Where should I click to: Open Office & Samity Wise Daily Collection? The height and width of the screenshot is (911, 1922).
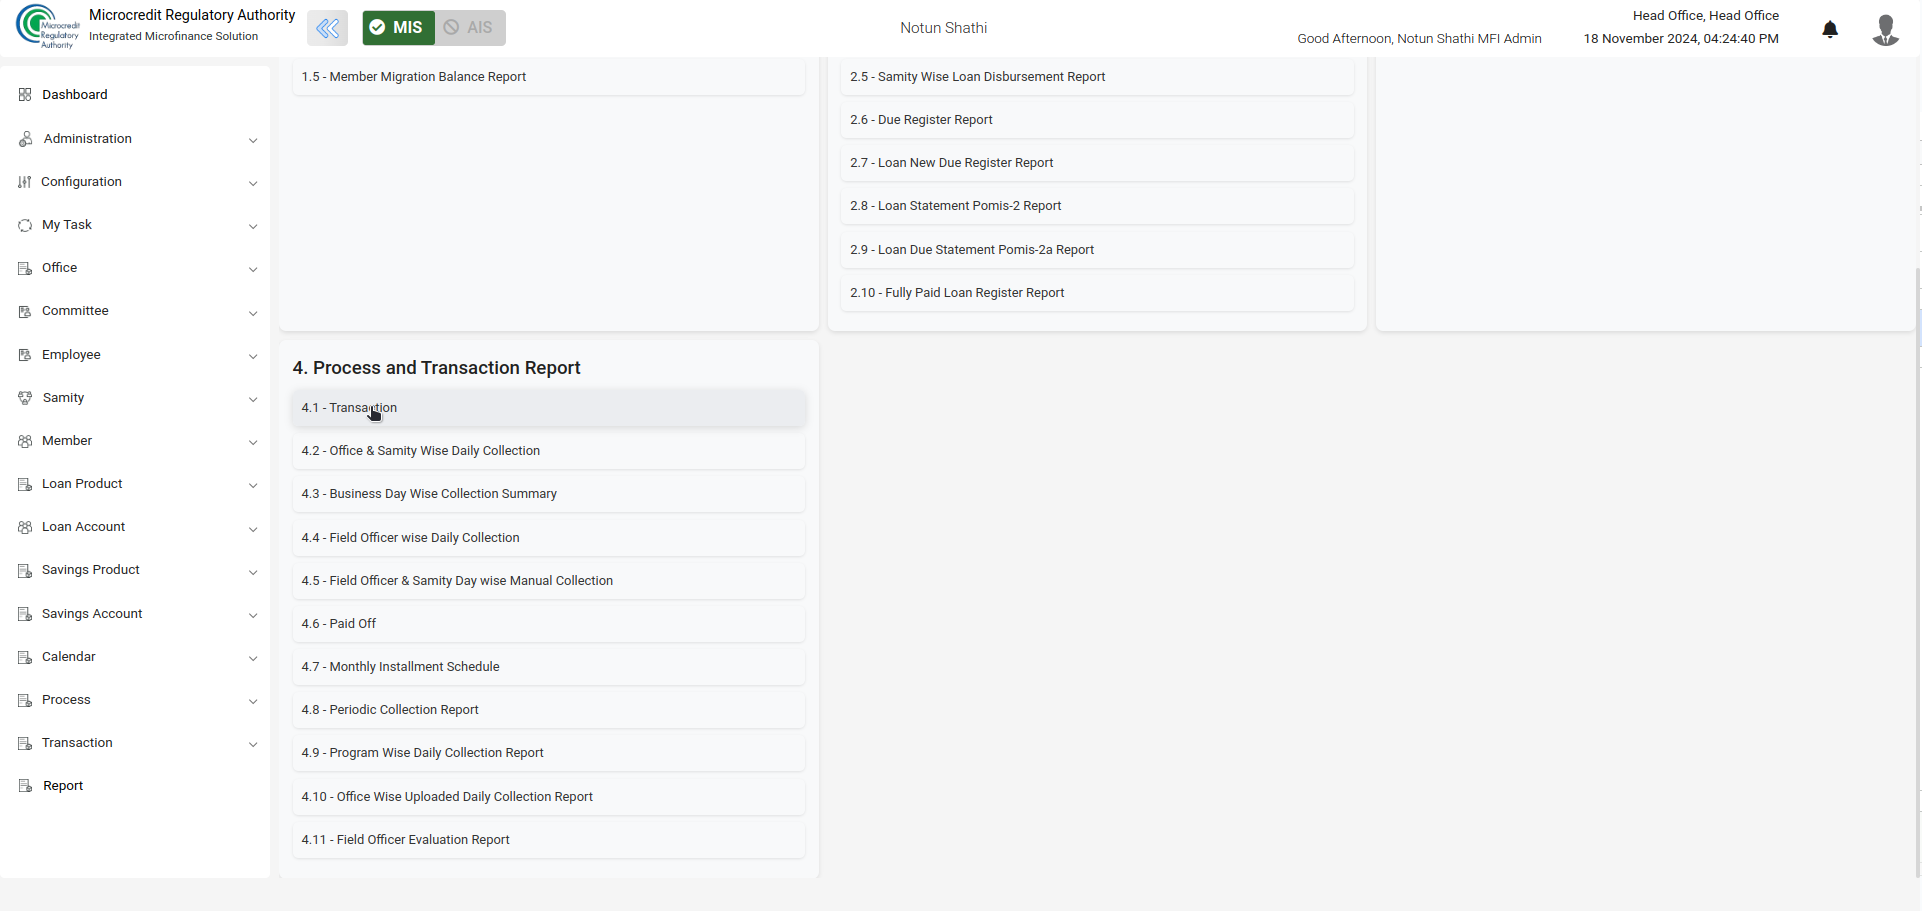click(x=548, y=451)
